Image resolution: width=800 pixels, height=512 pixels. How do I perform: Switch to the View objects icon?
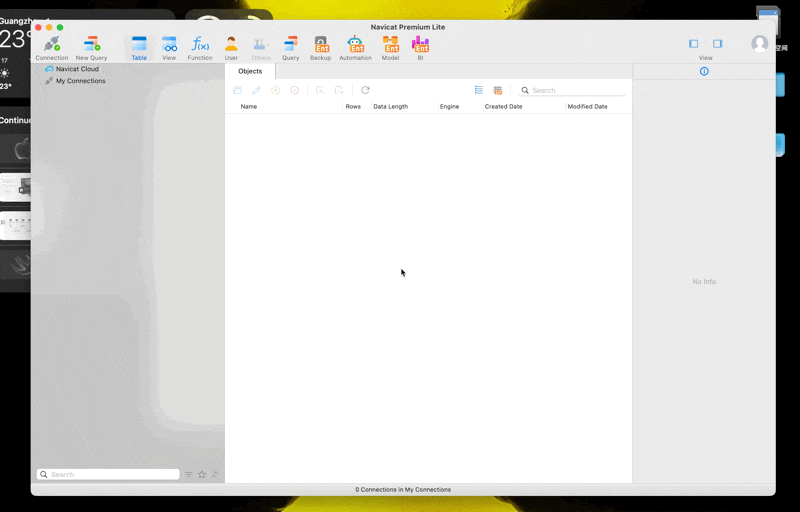point(169,48)
